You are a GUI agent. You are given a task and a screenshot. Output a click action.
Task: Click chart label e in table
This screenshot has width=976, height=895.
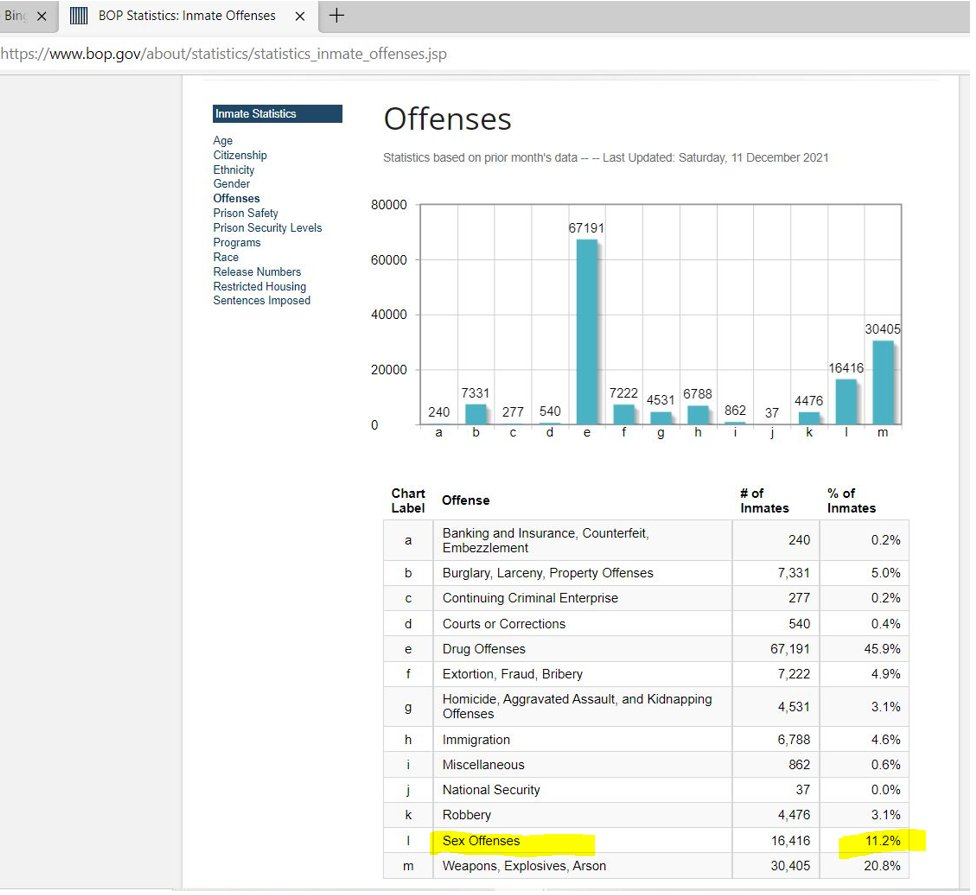click(408, 649)
